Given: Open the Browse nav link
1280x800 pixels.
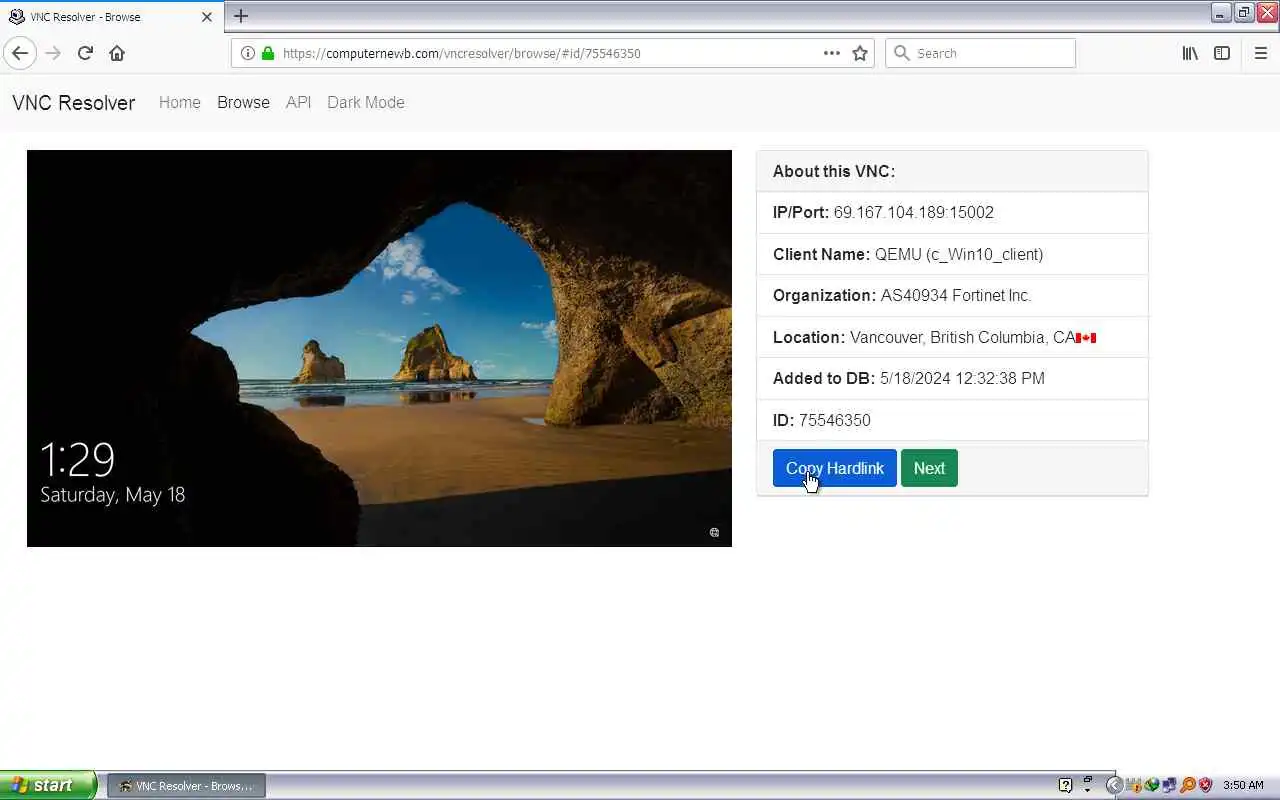Looking at the screenshot, I should pyautogui.click(x=243, y=102).
